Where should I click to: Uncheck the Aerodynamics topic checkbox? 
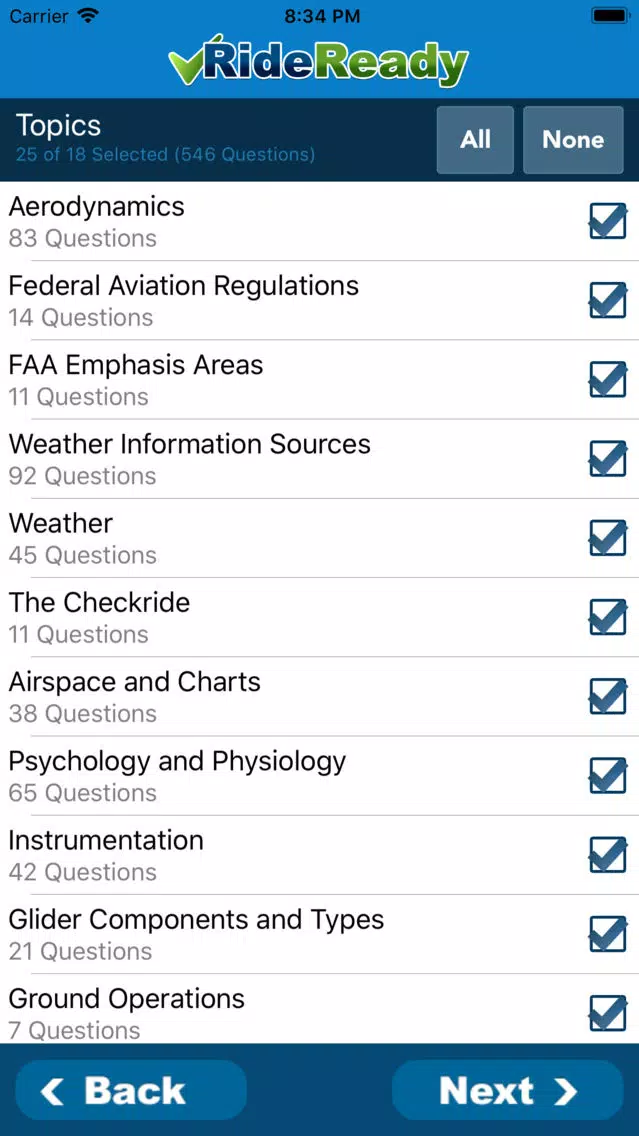[608, 220]
